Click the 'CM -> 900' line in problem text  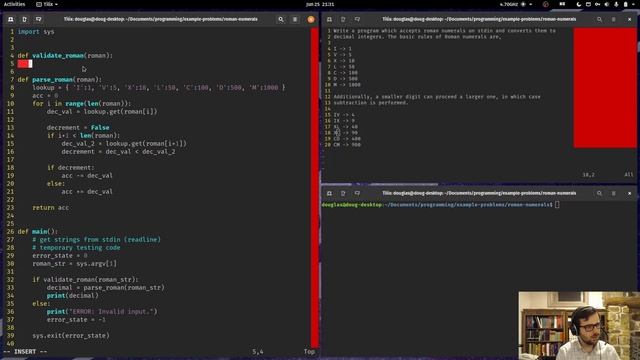pyautogui.click(x=347, y=144)
